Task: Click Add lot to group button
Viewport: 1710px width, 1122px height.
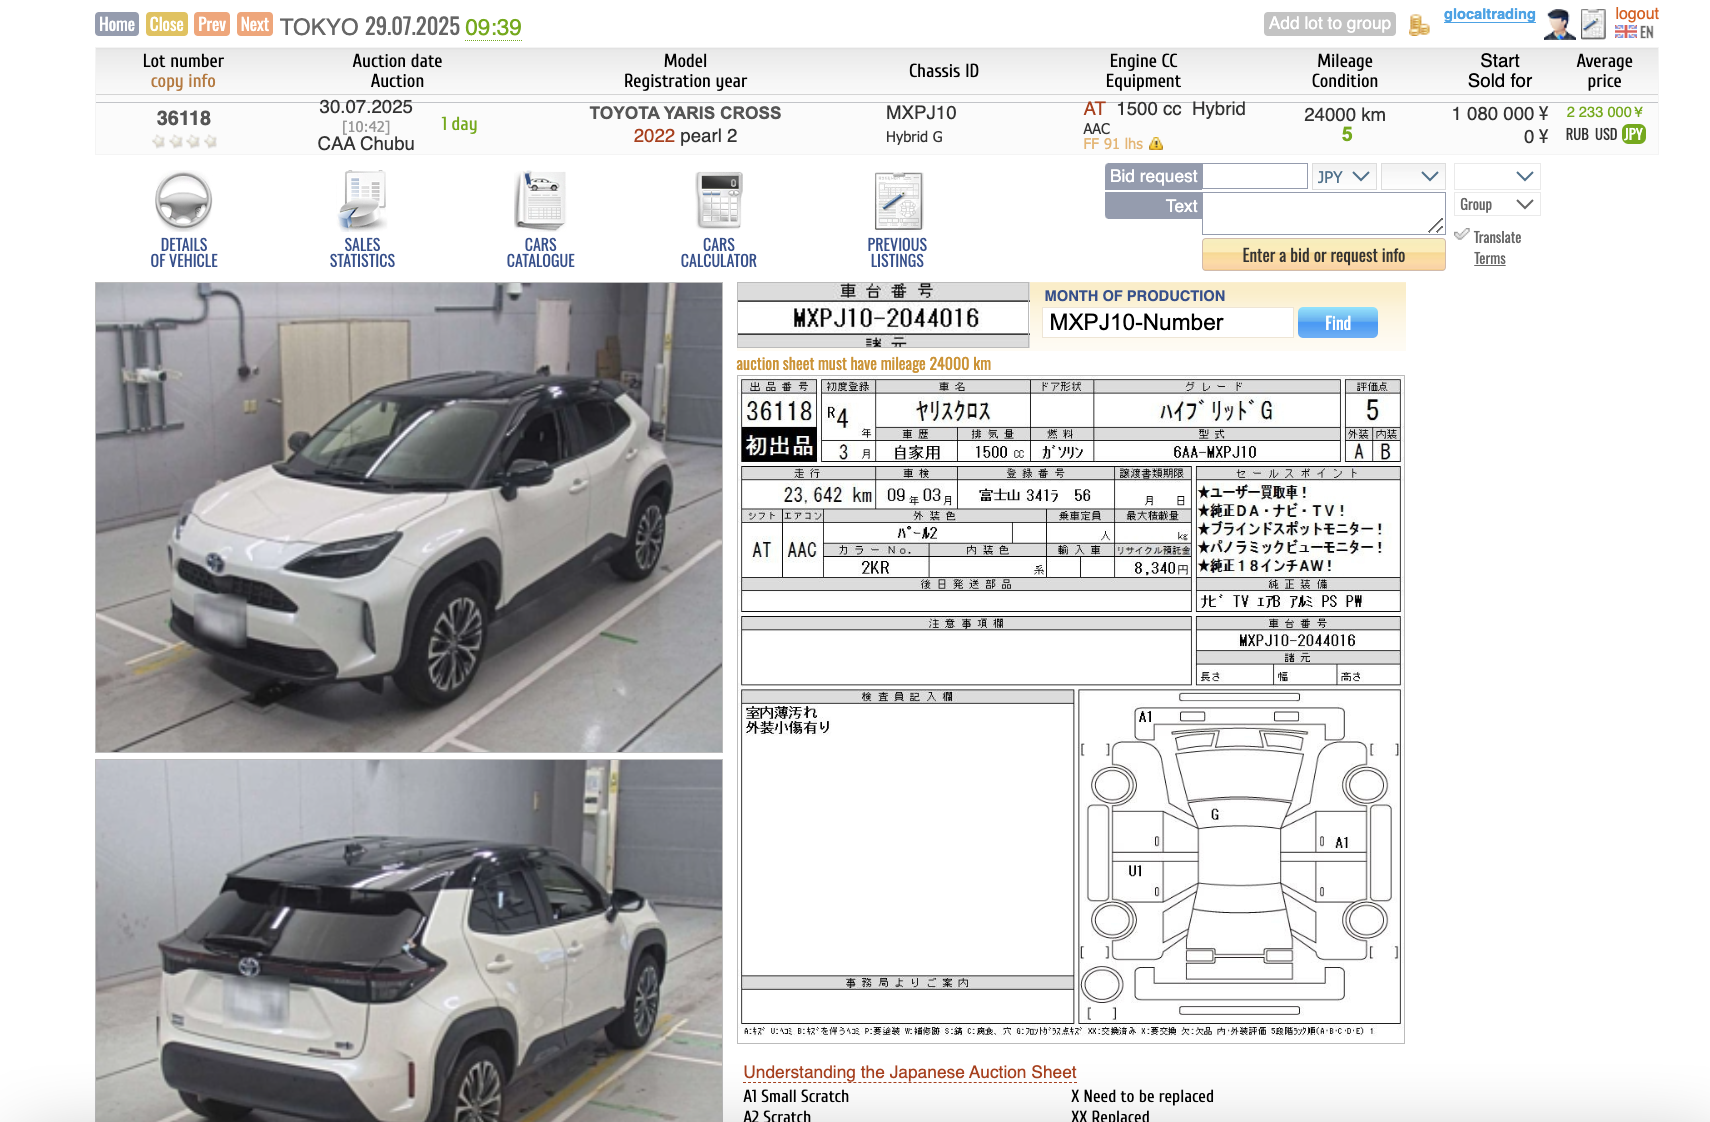Action: [x=1330, y=23]
